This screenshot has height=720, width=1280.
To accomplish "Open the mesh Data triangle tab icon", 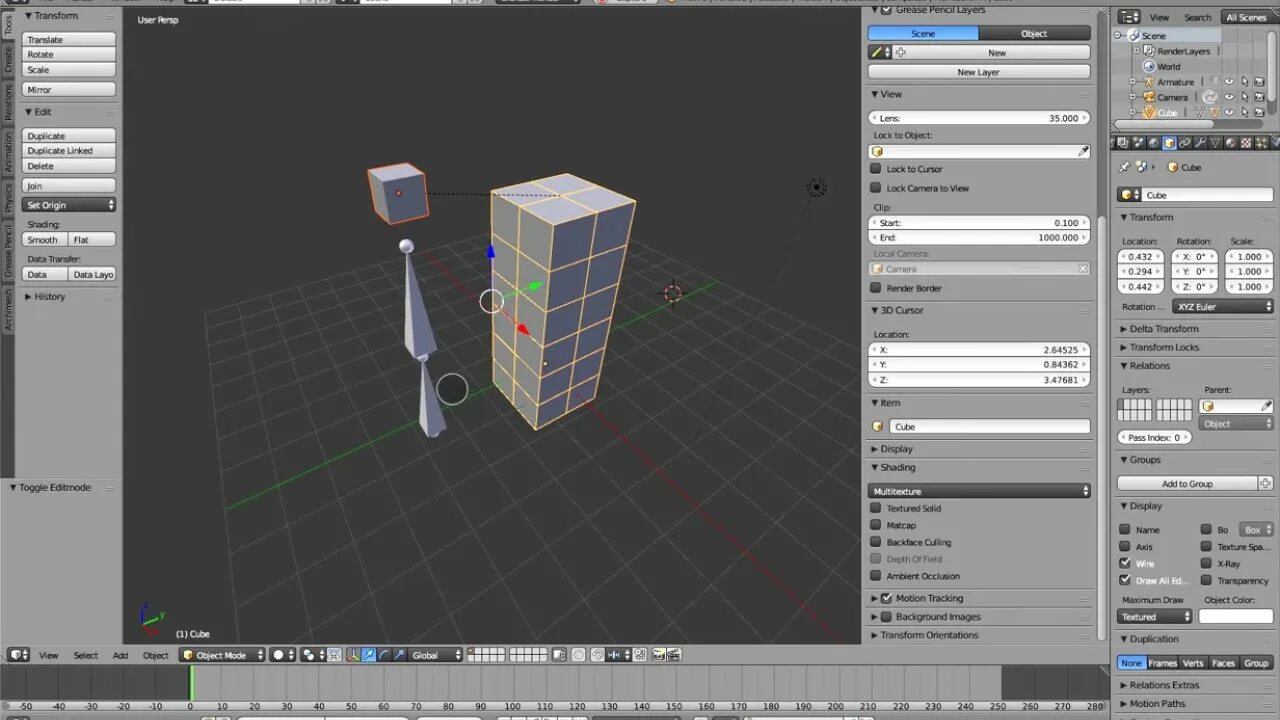I will [x=1215, y=143].
